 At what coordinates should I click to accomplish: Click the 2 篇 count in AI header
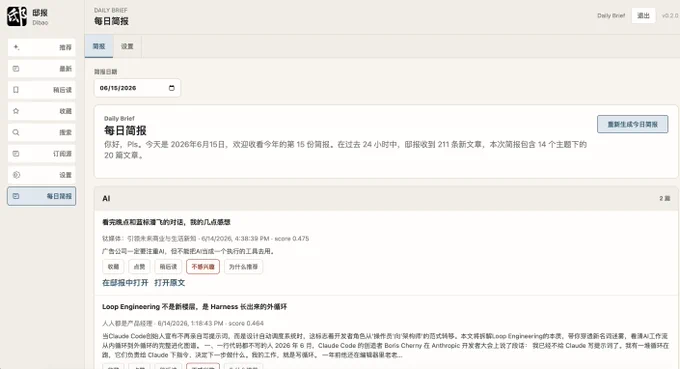pyautogui.click(x=664, y=198)
